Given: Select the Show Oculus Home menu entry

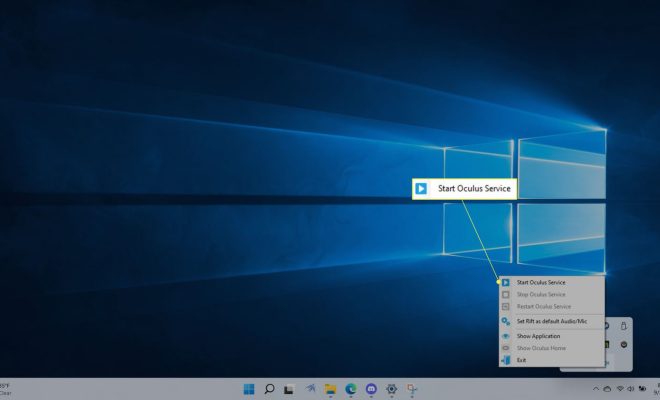Looking at the screenshot, I should (551, 348).
